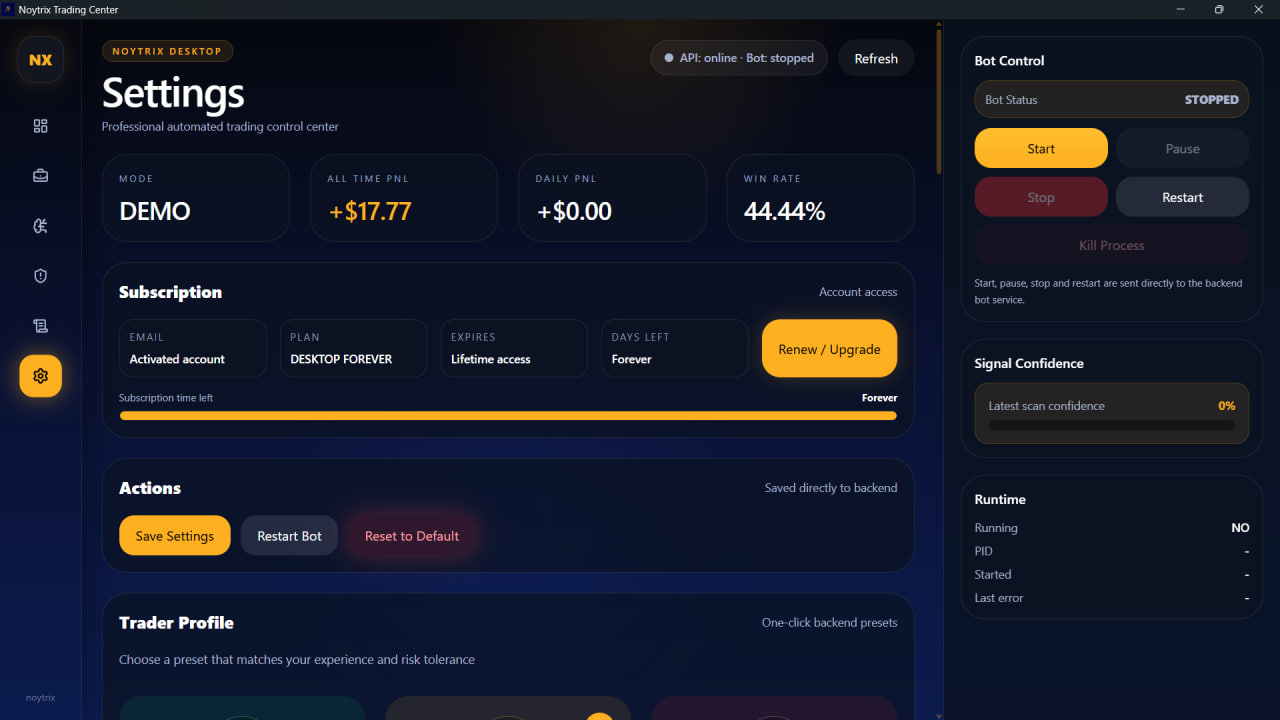Click the MODE DEMO card
Viewport: 1280px width, 720px height.
[196, 198]
